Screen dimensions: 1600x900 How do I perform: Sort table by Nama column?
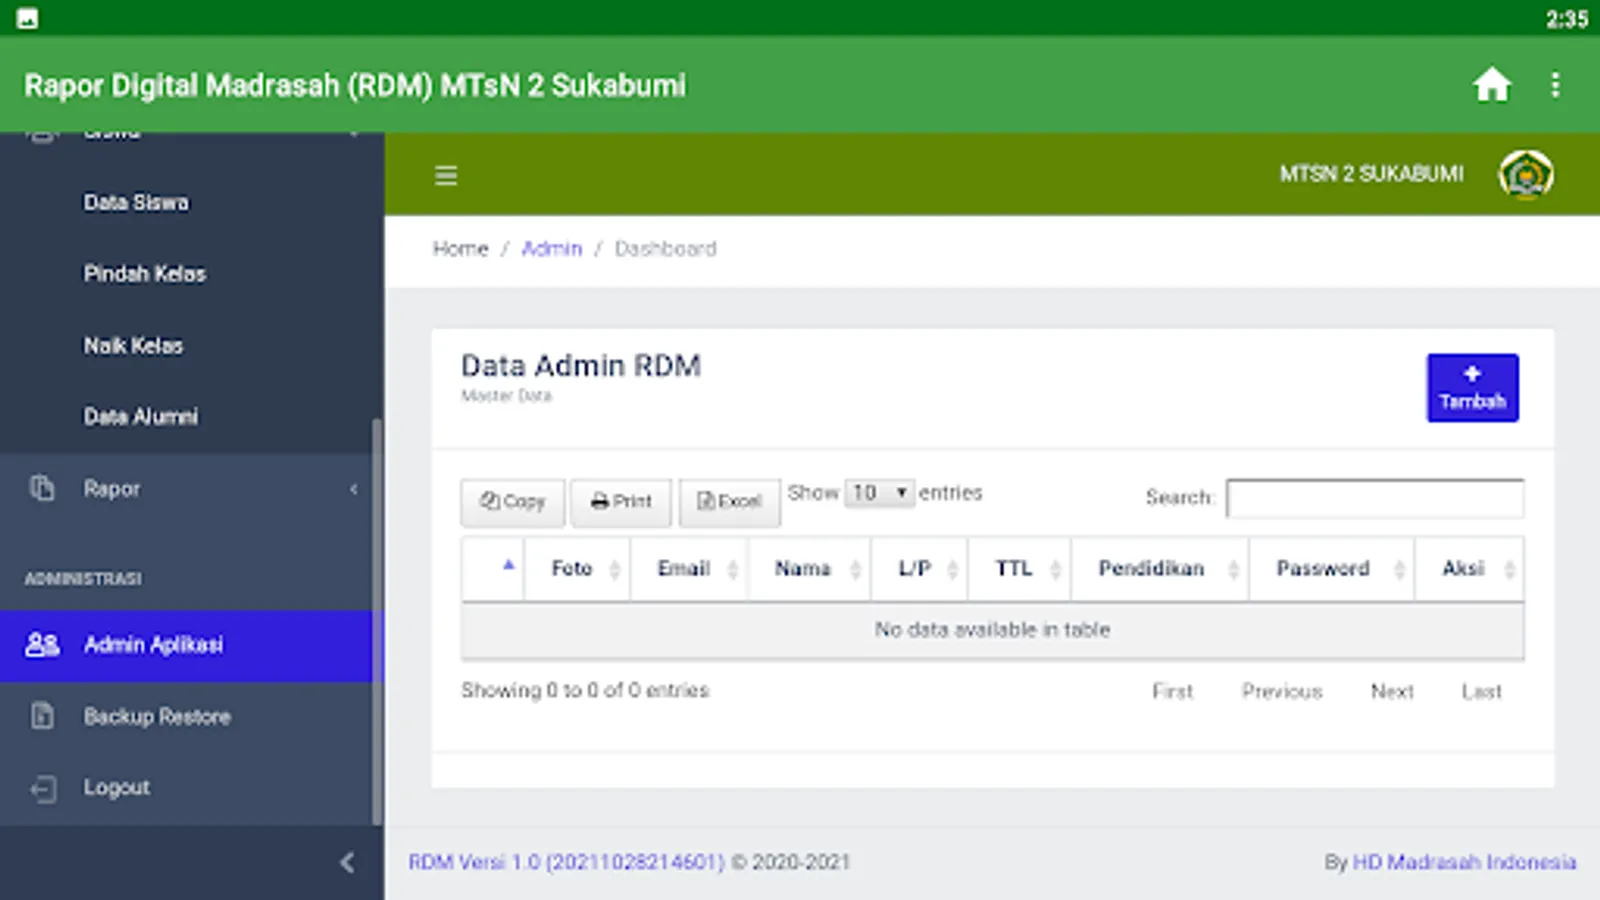(809, 569)
